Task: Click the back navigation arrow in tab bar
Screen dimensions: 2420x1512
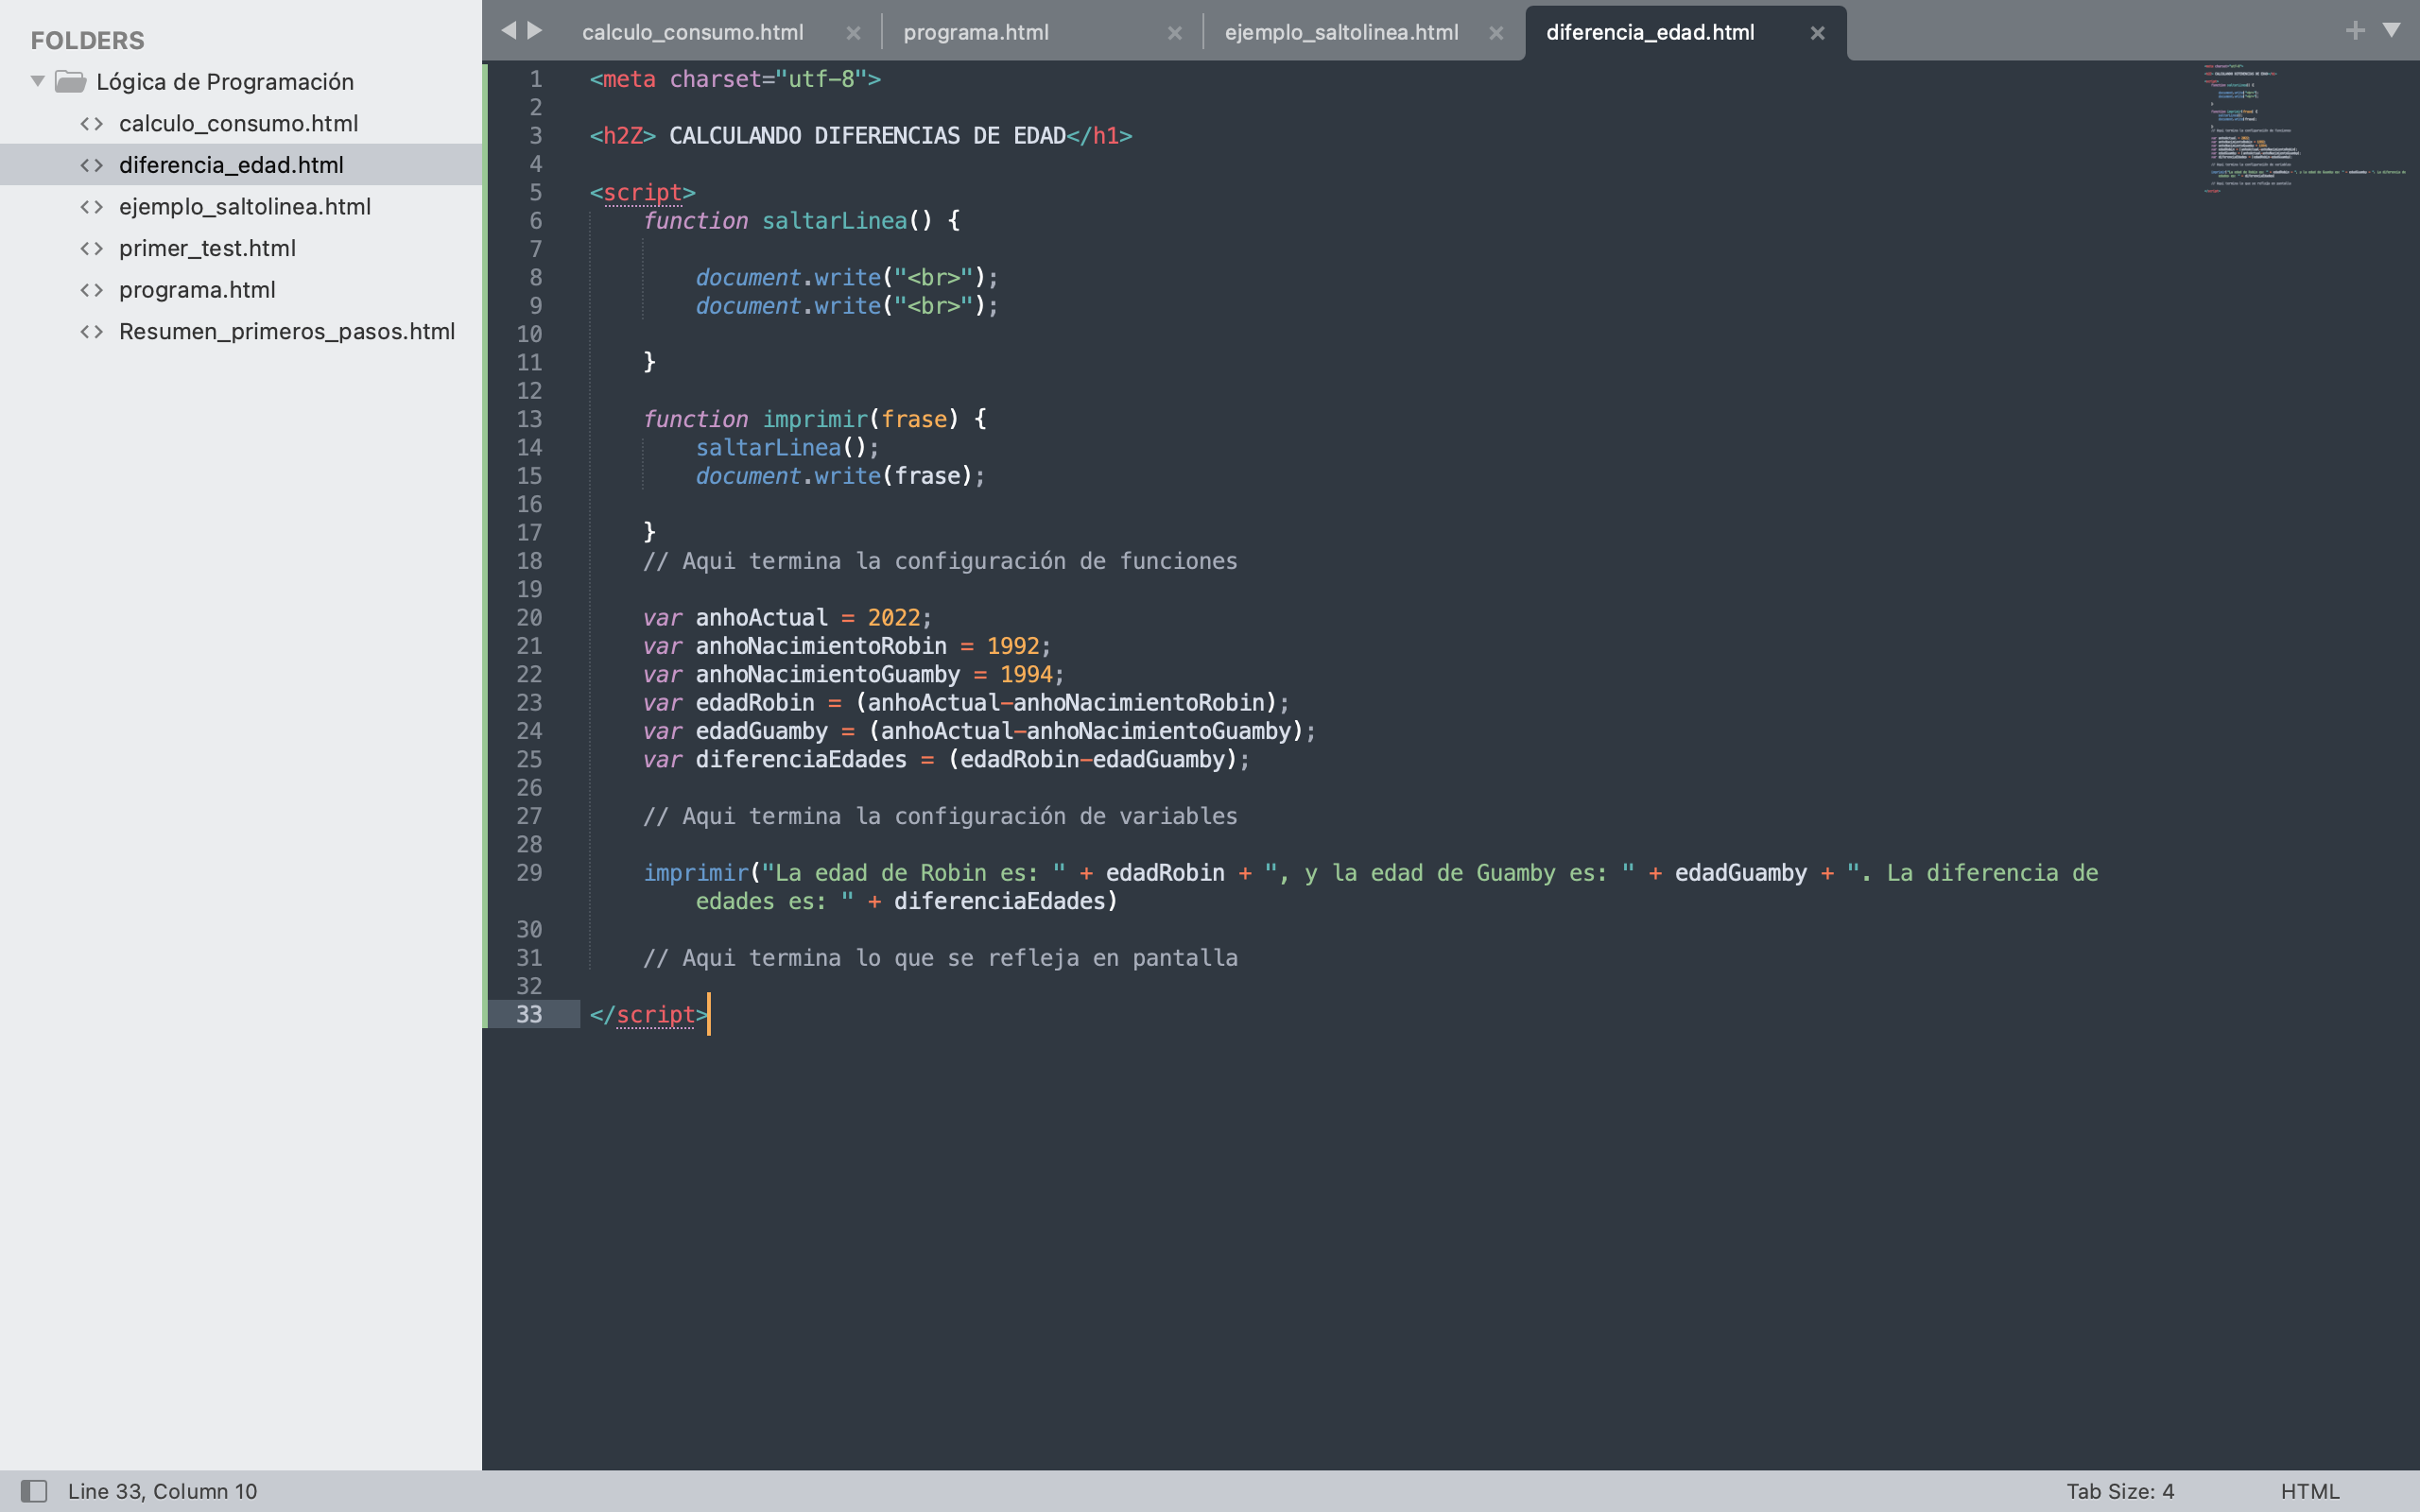Action: pos(508,31)
